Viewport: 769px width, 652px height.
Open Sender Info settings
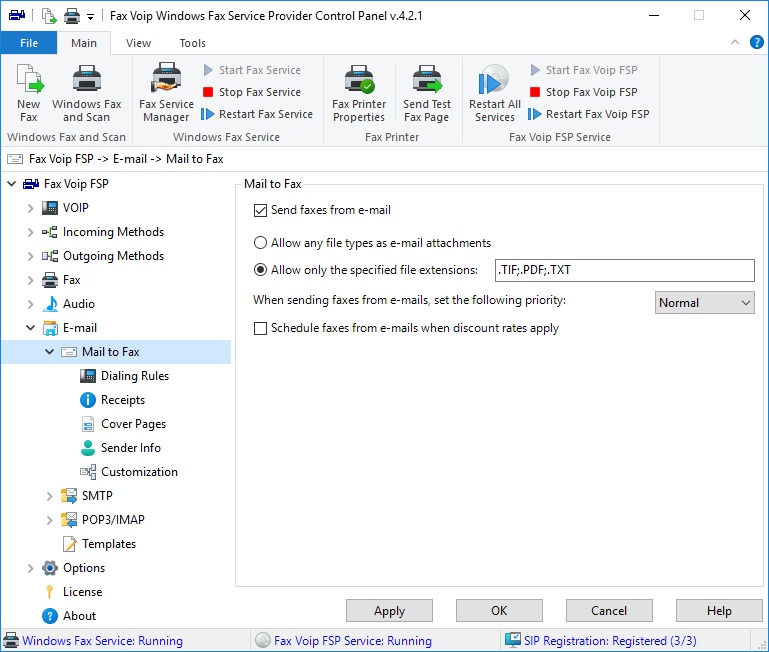point(130,448)
